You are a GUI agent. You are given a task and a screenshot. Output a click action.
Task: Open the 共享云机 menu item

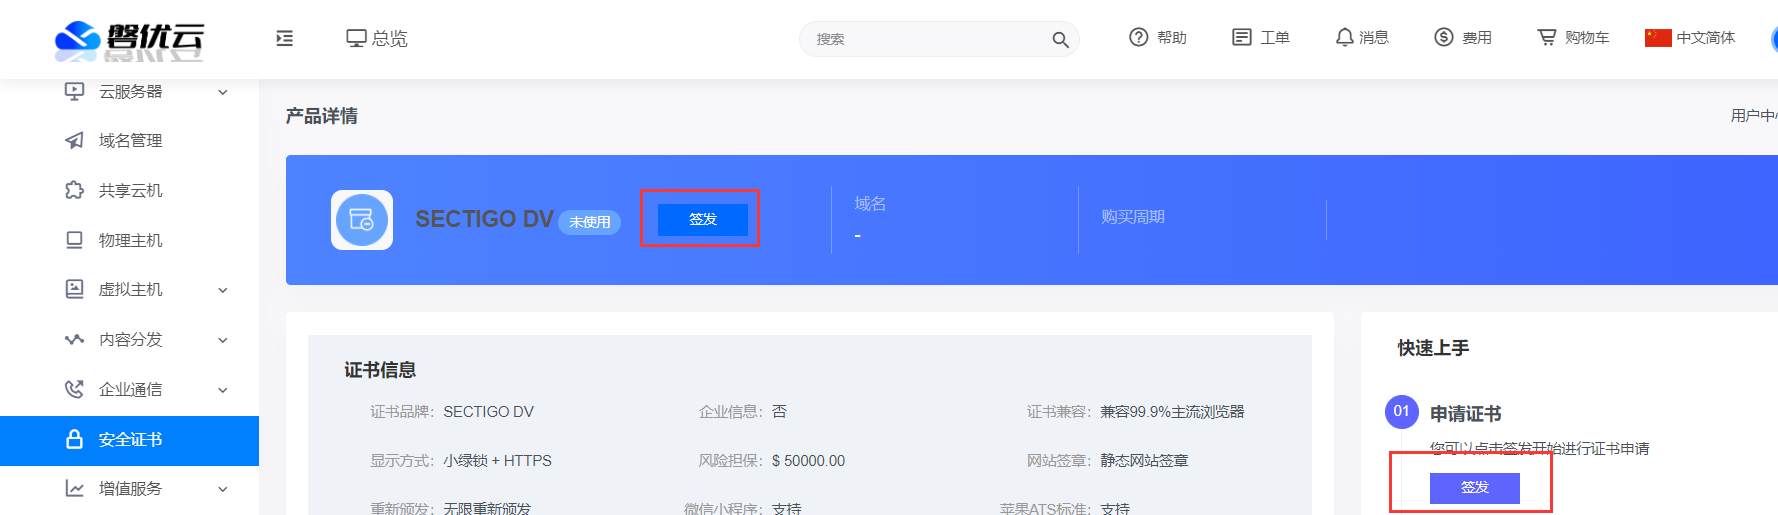129,190
